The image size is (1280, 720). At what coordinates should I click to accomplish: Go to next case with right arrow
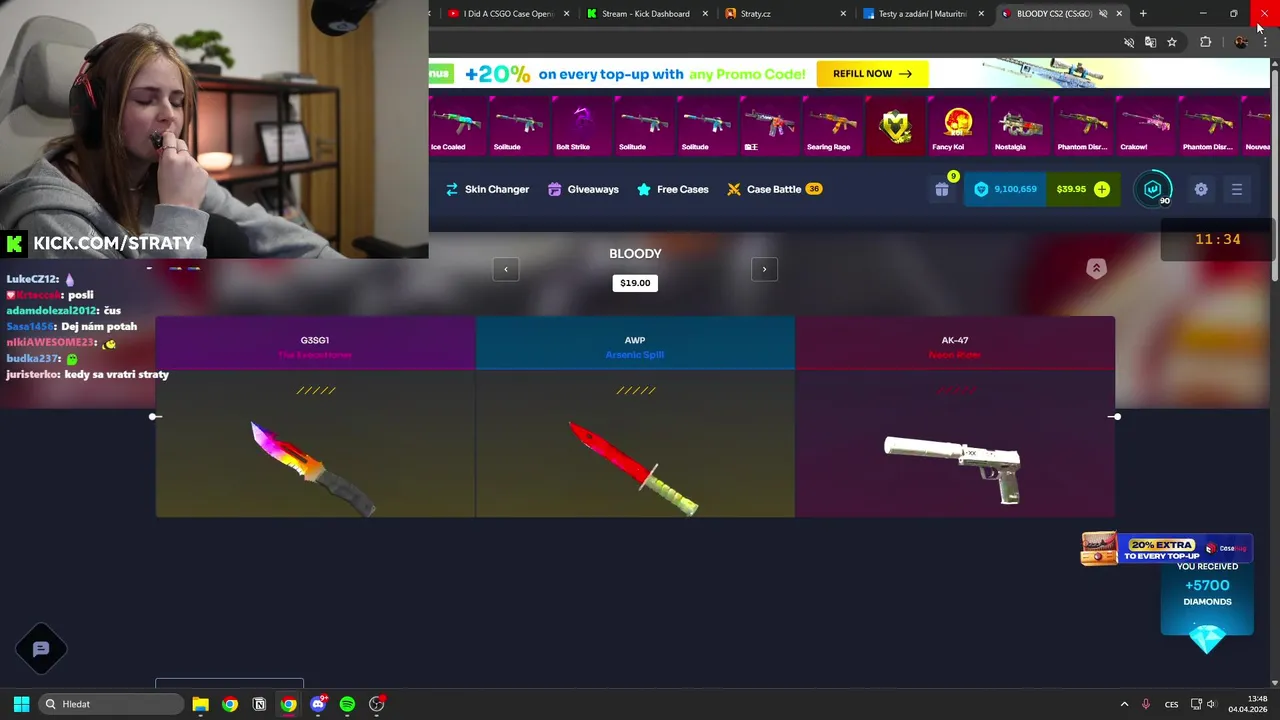pos(764,269)
